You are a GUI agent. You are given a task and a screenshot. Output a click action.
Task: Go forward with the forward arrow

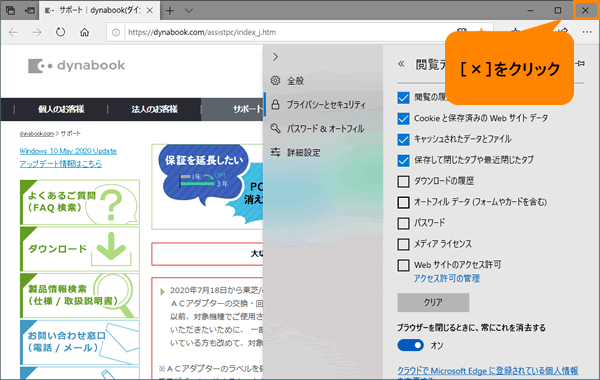[x=37, y=33]
